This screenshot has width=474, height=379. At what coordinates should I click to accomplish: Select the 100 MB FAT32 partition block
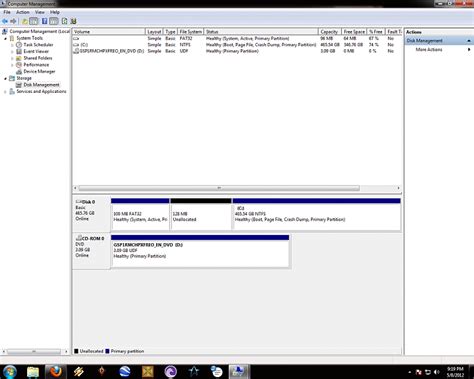tap(140, 214)
